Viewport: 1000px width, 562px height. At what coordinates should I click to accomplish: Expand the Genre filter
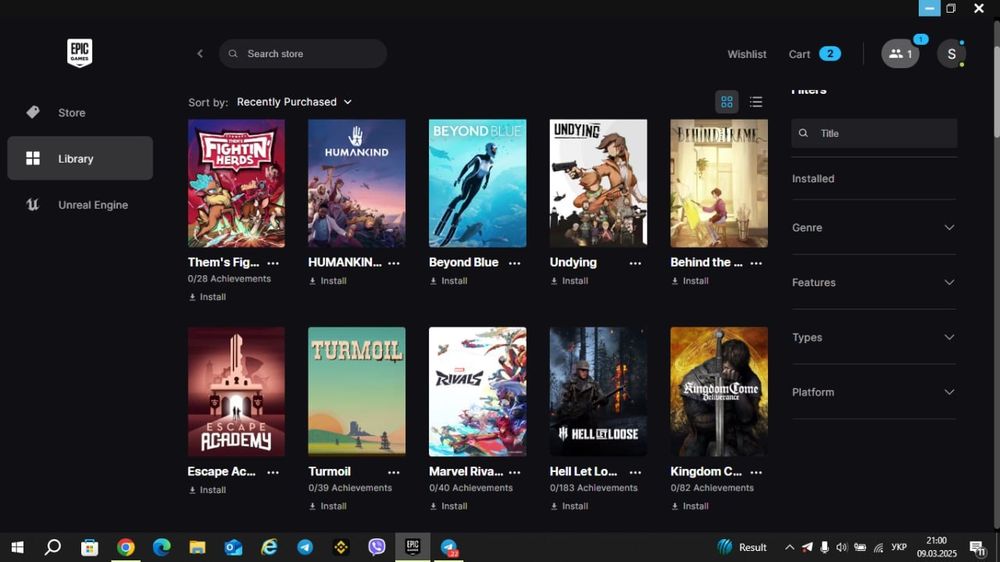(873, 228)
